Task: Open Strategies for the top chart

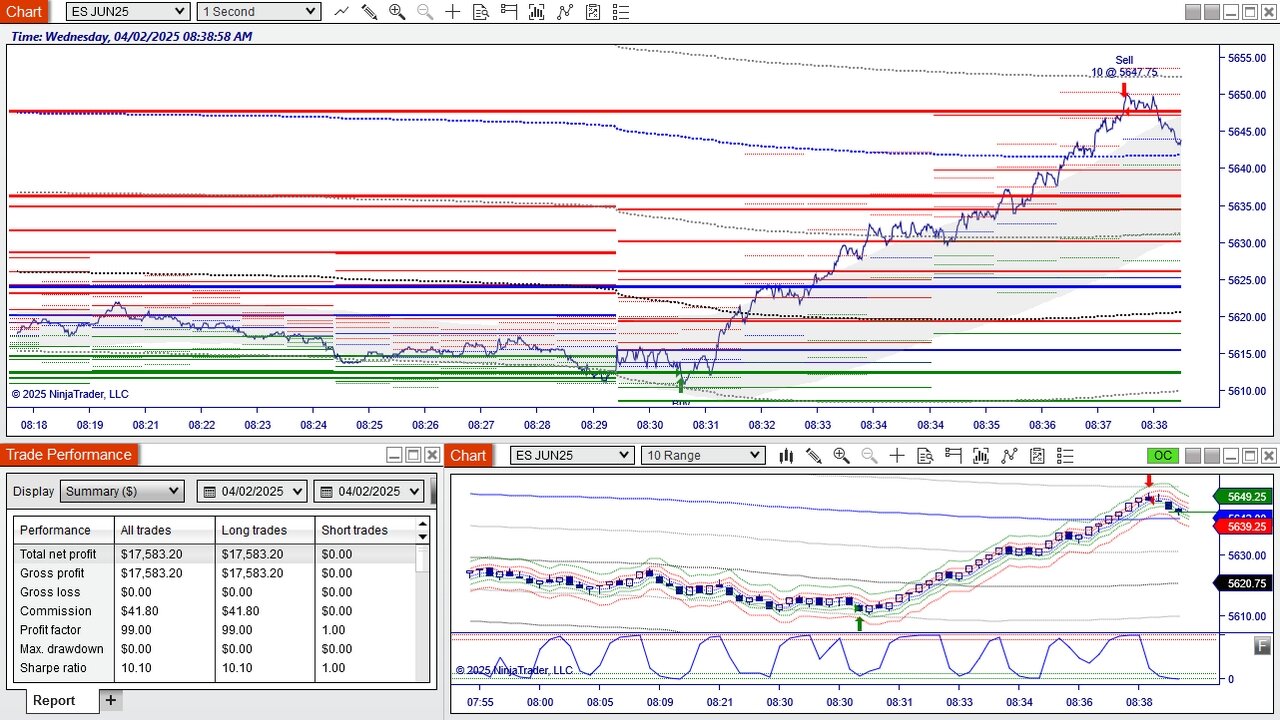Action: coord(565,12)
